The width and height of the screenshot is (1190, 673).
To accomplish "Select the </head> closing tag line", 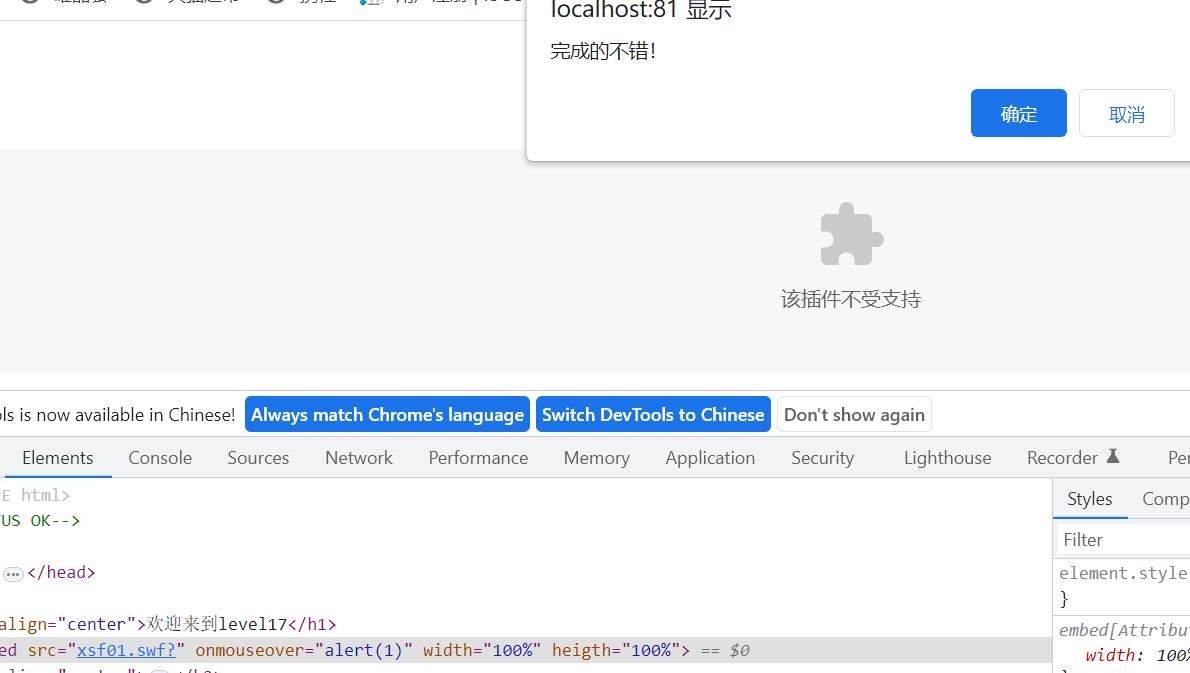I will click(61, 572).
